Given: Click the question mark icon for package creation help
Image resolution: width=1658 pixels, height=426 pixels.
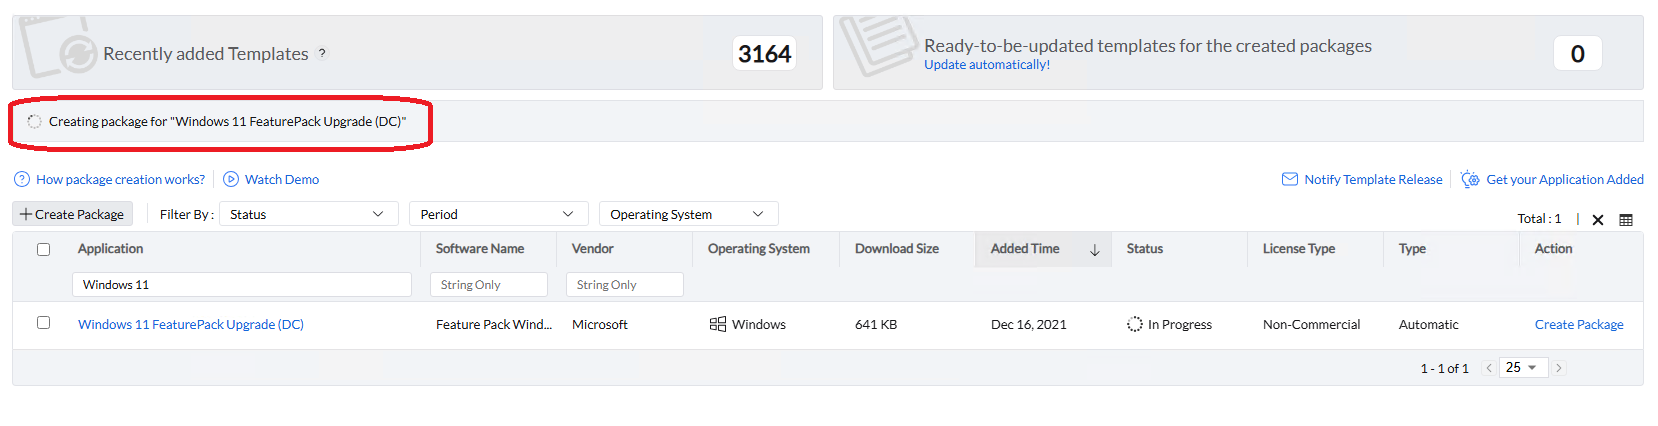Looking at the screenshot, I should (x=22, y=180).
